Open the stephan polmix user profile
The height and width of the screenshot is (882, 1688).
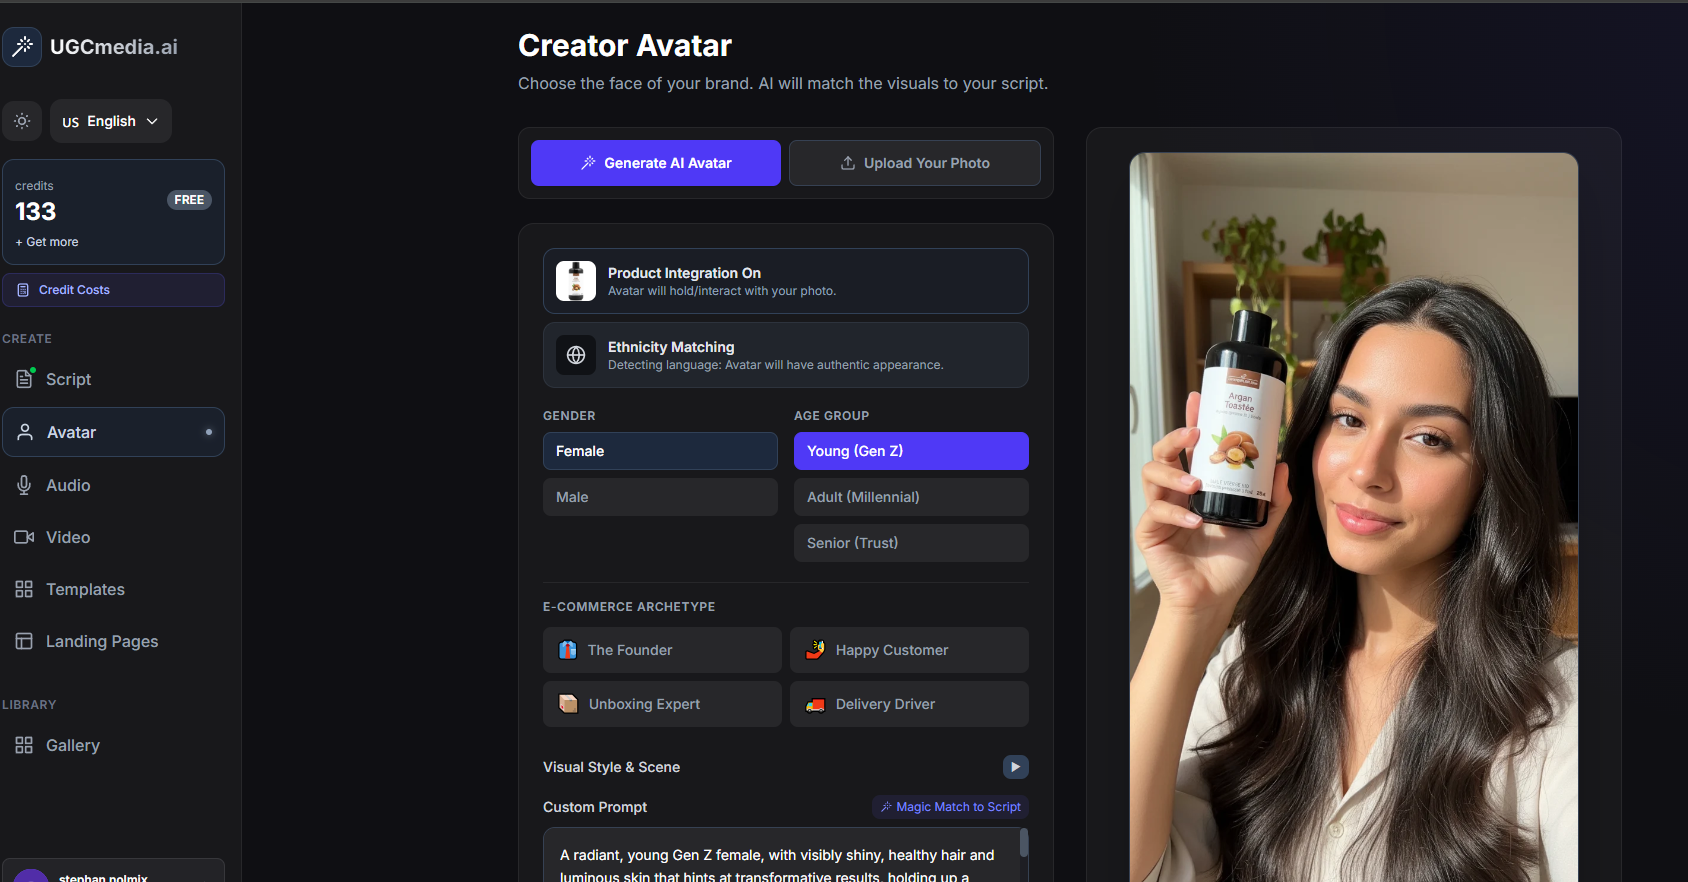coord(113,872)
